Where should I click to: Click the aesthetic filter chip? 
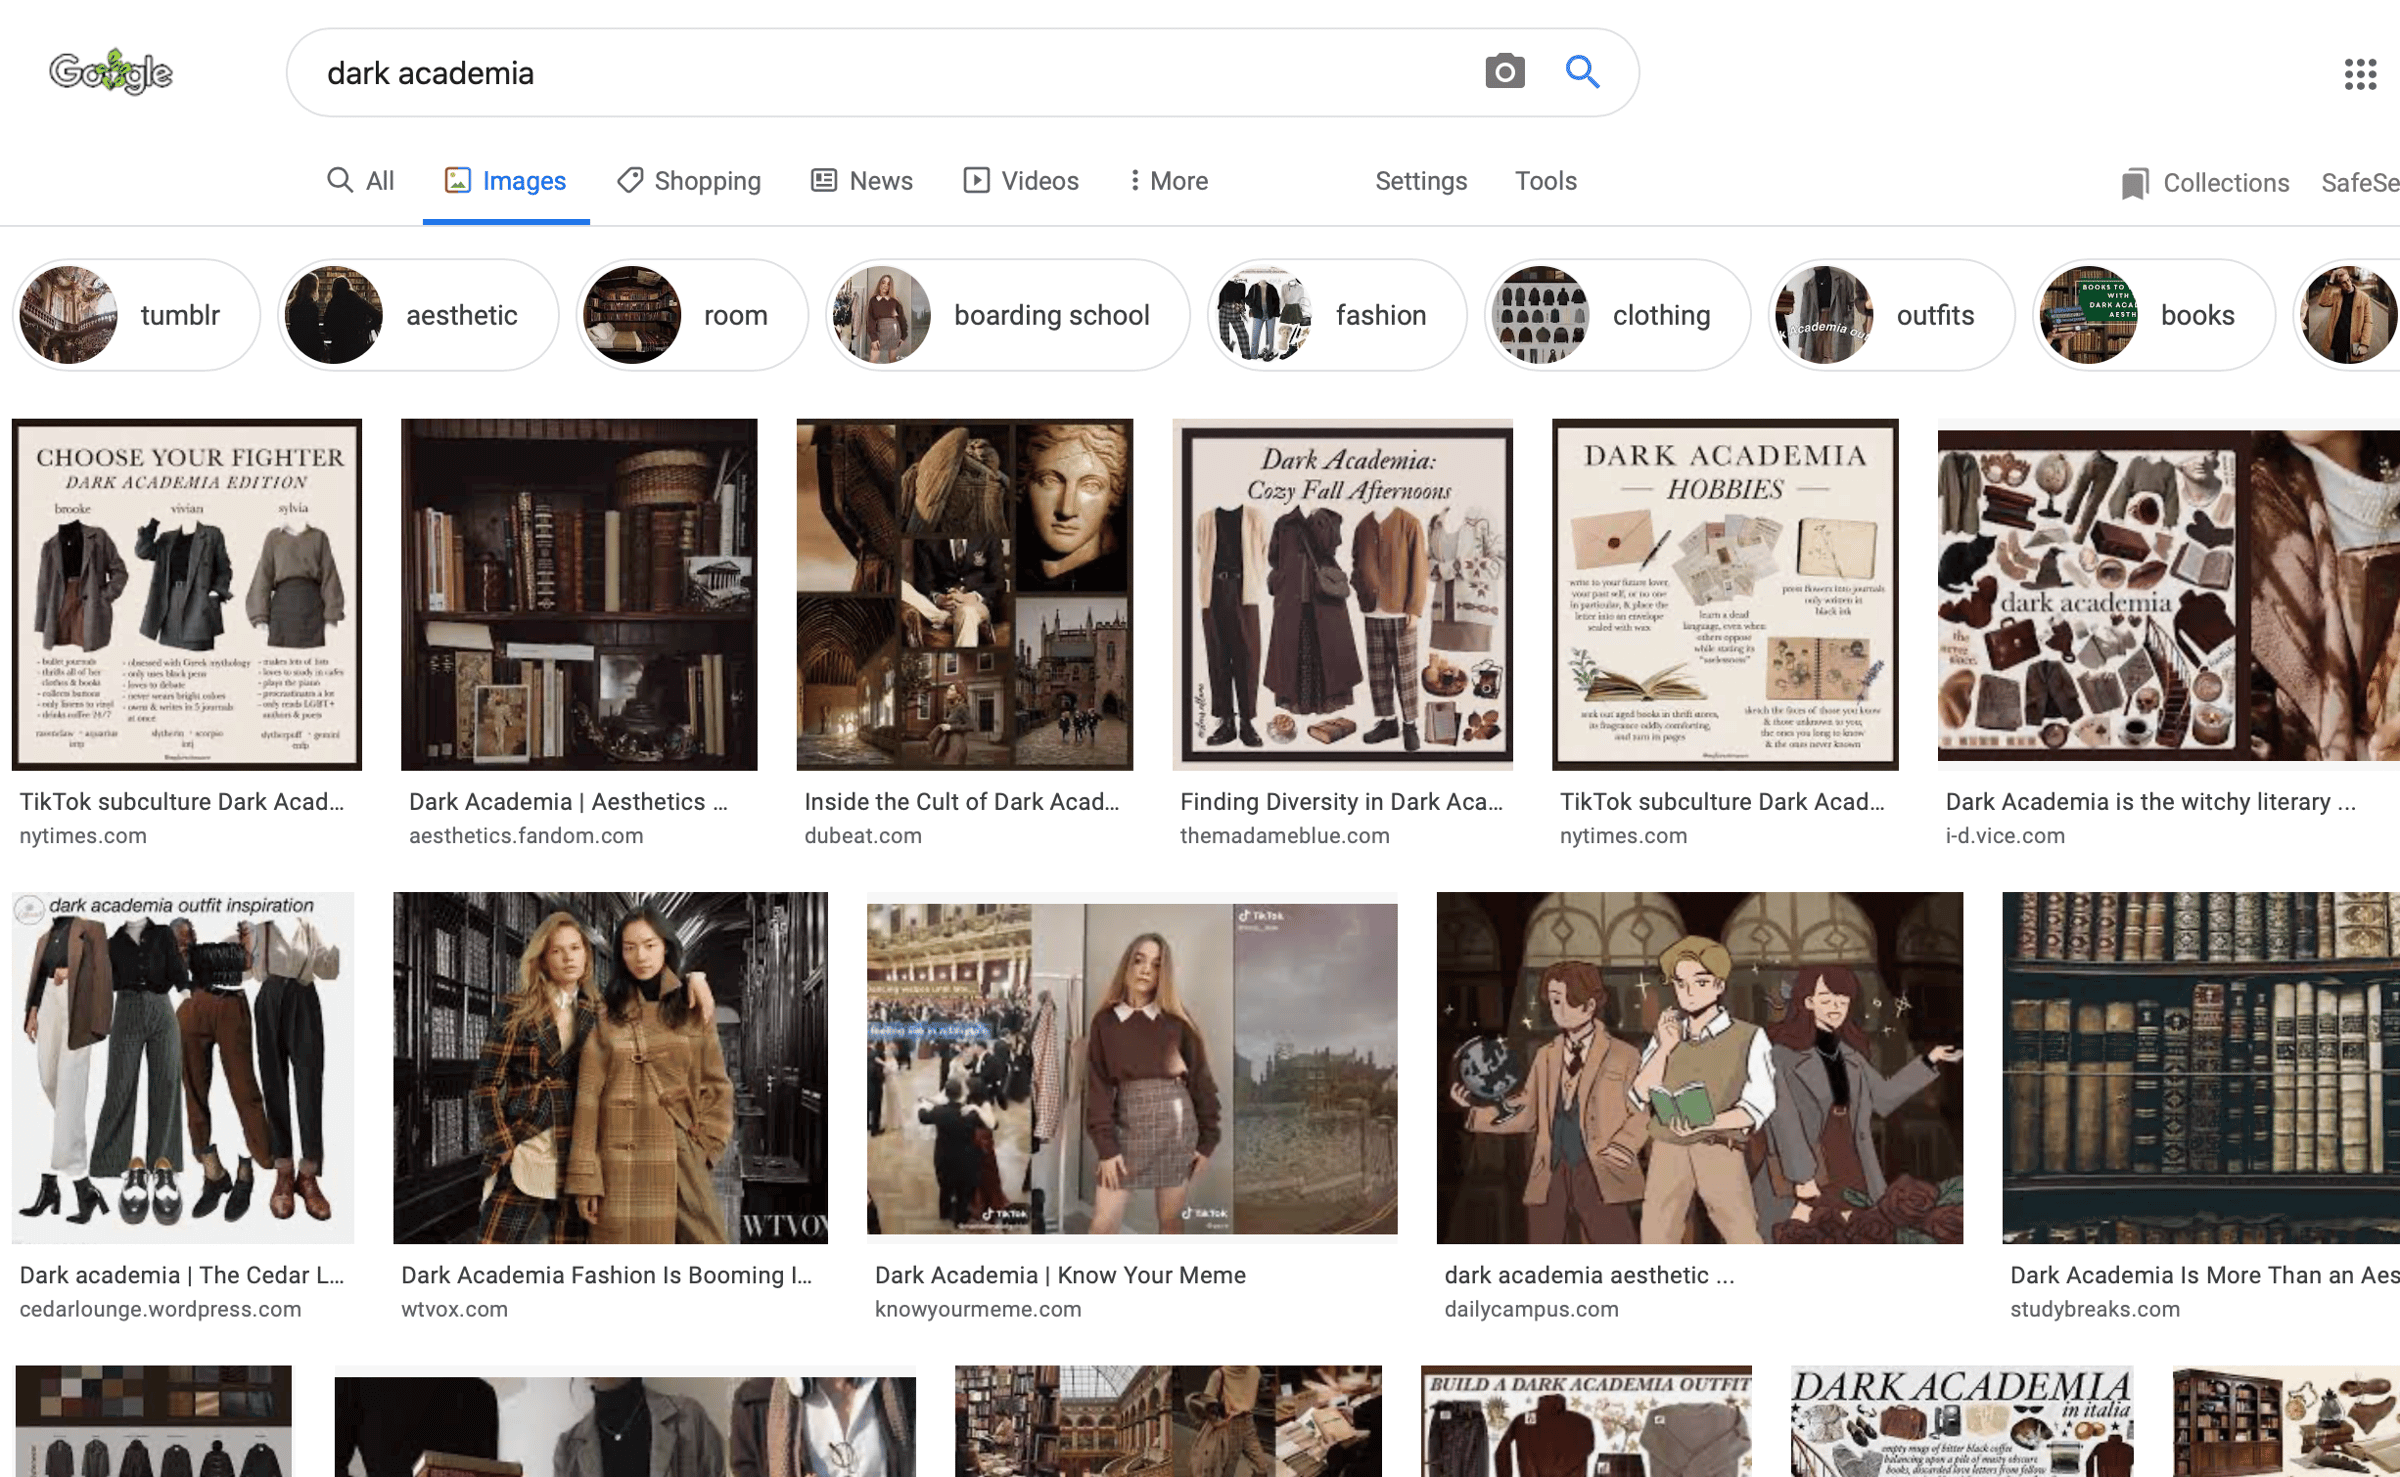click(418, 315)
